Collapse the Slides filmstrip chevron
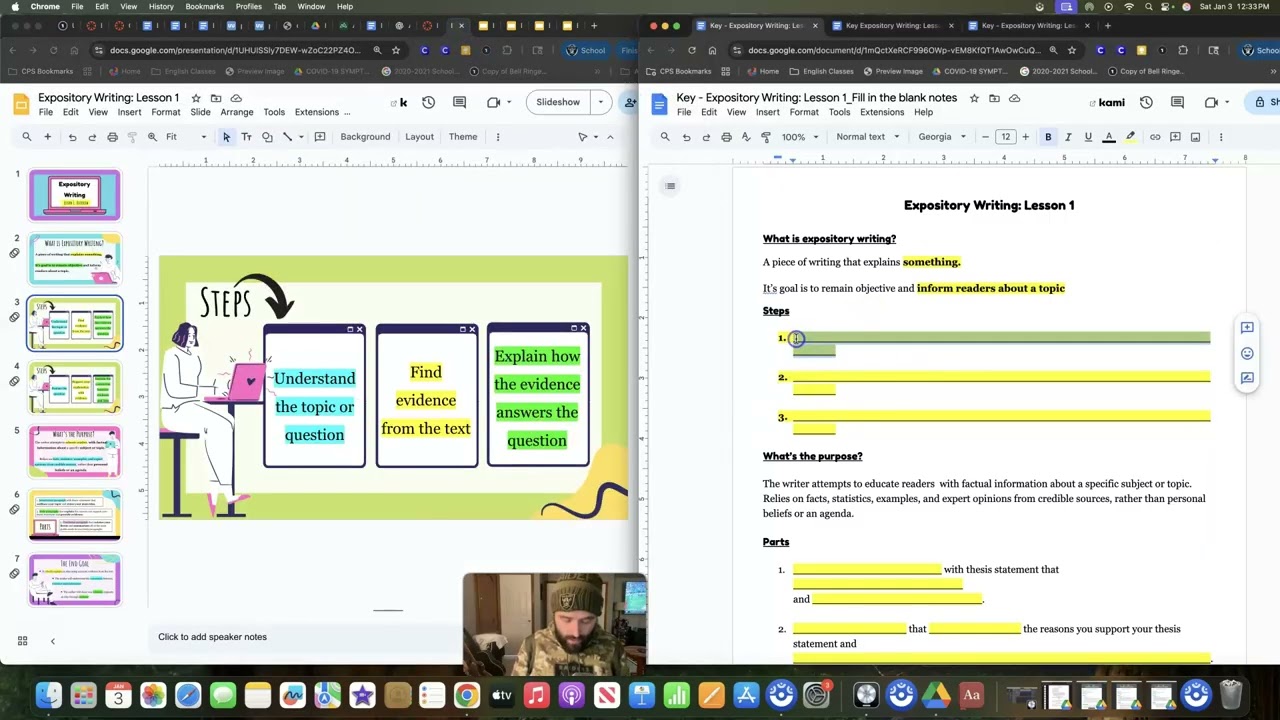Image resolution: width=1280 pixels, height=720 pixels. (52, 641)
